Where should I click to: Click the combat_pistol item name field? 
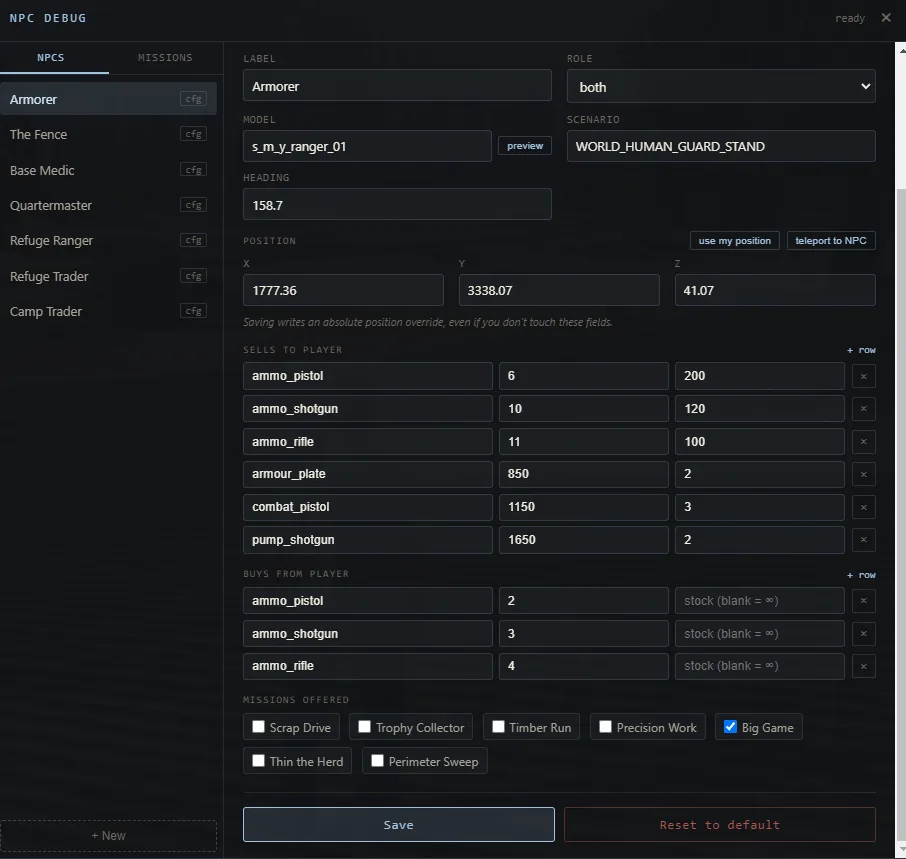tap(367, 507)
